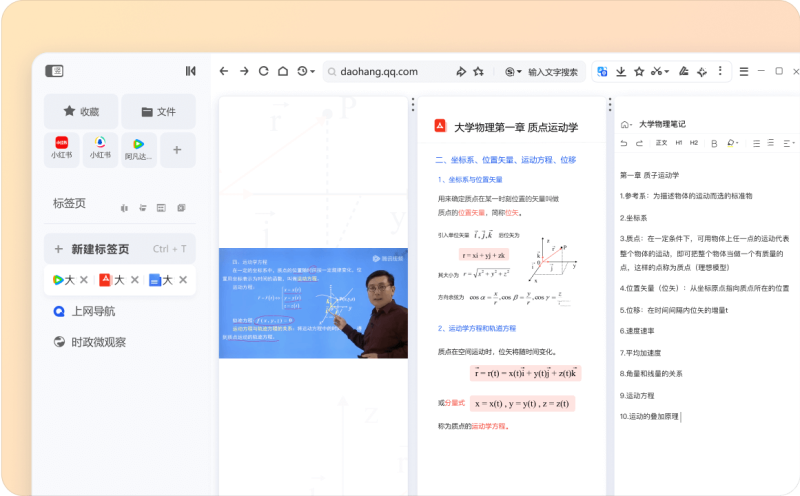Apply the H1 heading style

point(679,143)
